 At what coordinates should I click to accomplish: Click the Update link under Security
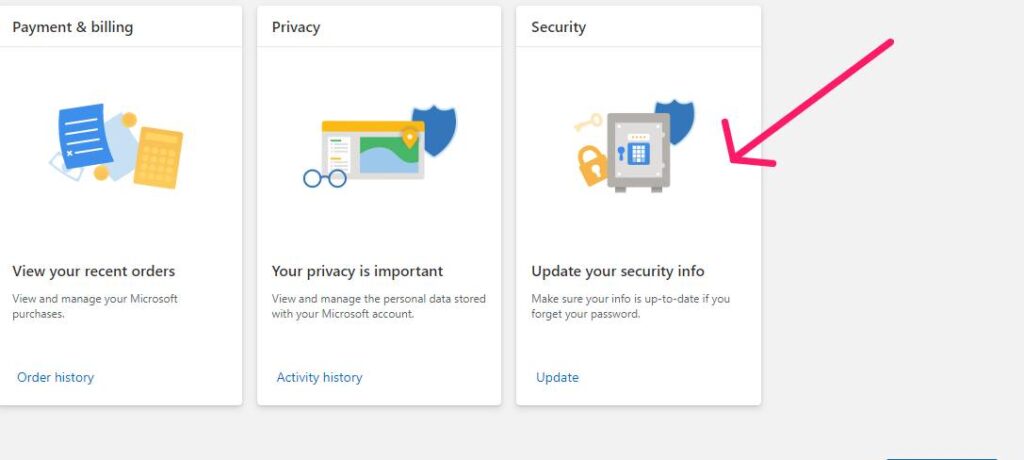click(x=557, y=377)
